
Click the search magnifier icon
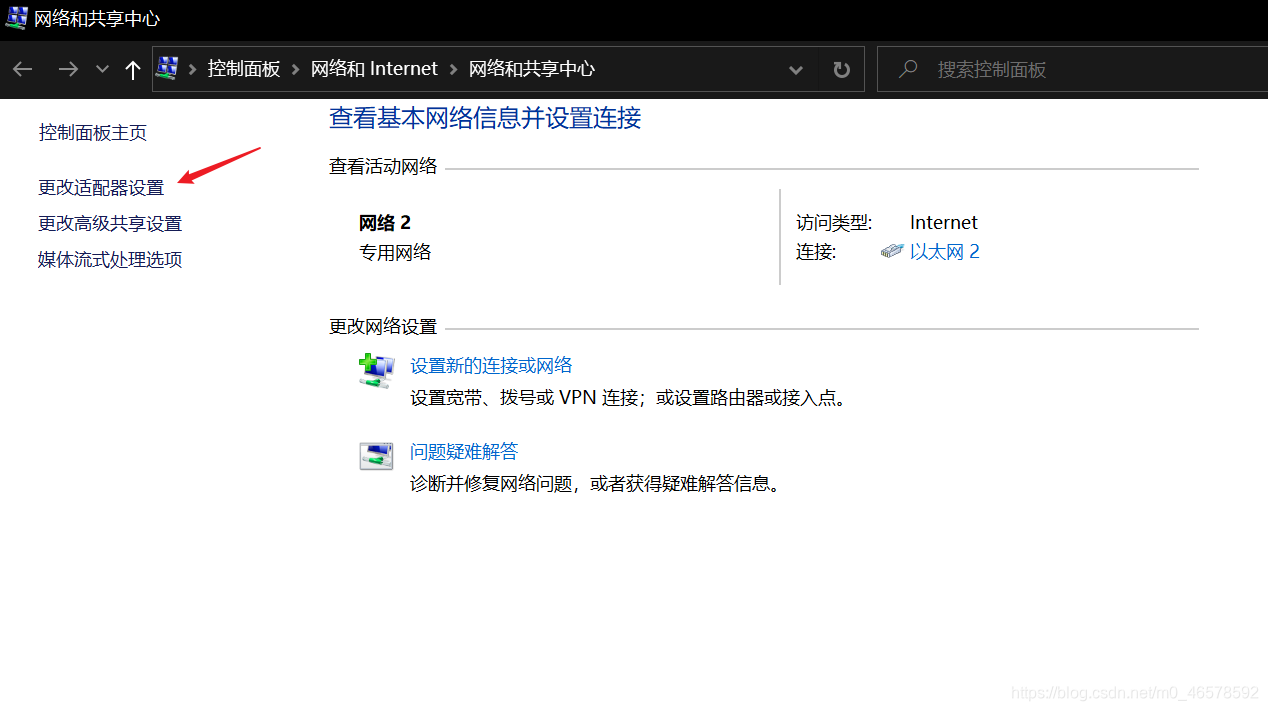click(x=907, y=68)
